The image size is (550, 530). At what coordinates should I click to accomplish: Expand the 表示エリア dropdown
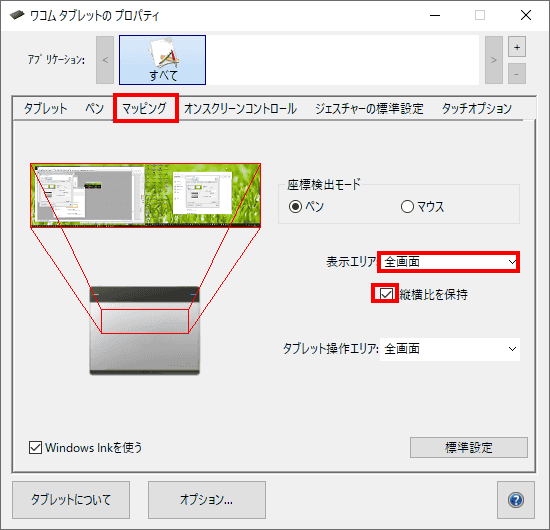click(x=450, y=262)
